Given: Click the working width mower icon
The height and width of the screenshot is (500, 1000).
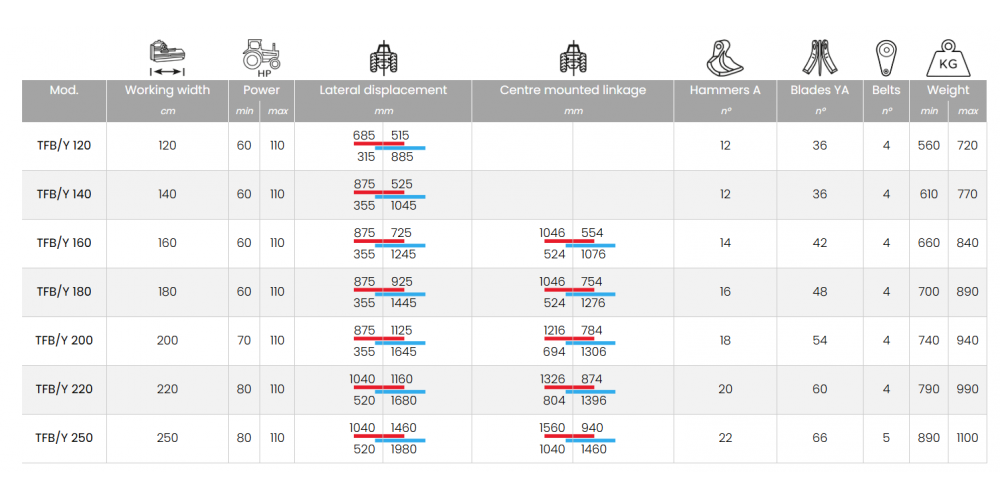Looking at the screenshot, I should point(167,57).
